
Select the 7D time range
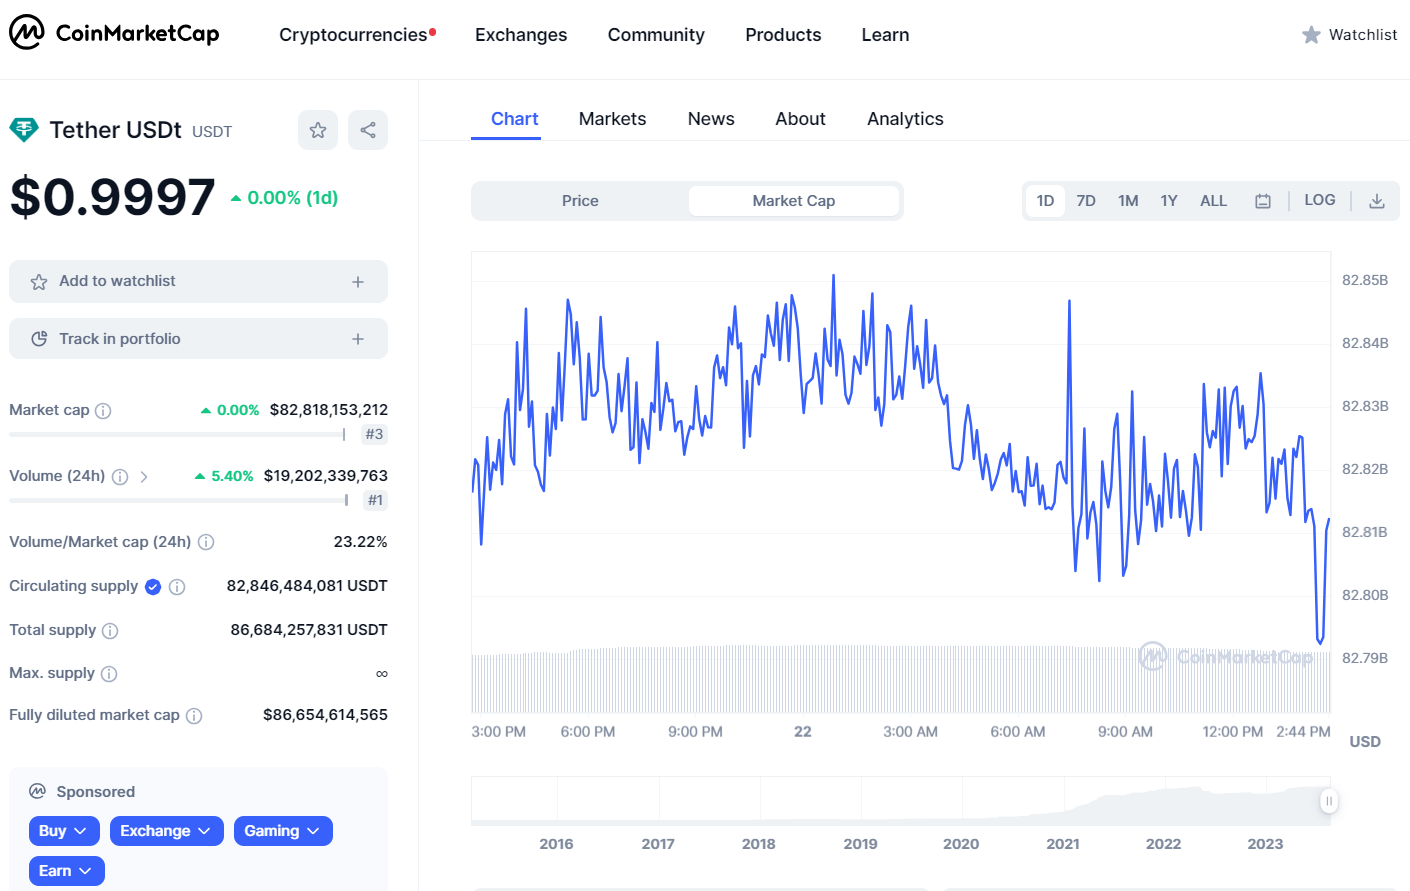[x=1086, y=201]
